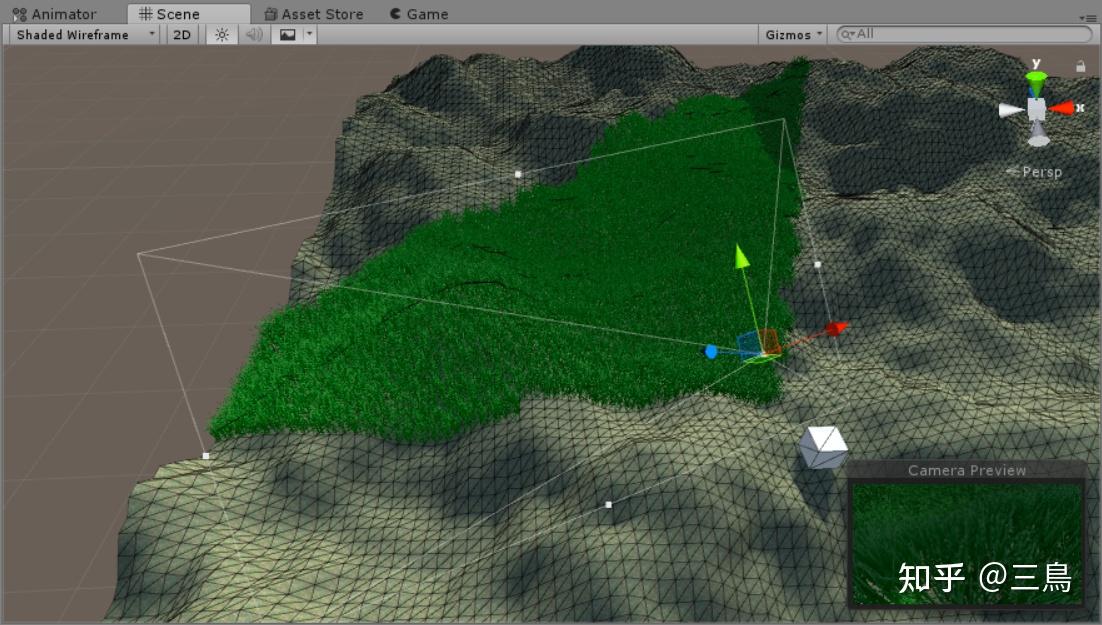The width and height of the screenshot is (1102, 625).
Task: Click the scene effects image icon
Action: 287,34
